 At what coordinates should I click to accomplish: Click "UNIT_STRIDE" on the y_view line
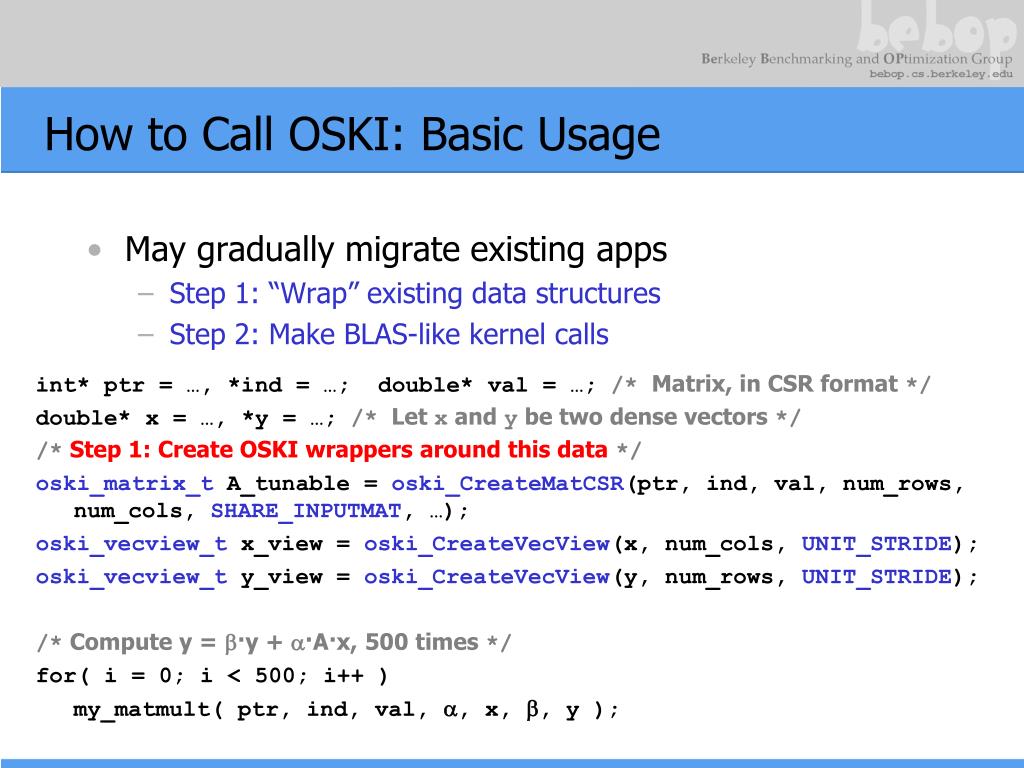tap(876, 577)
